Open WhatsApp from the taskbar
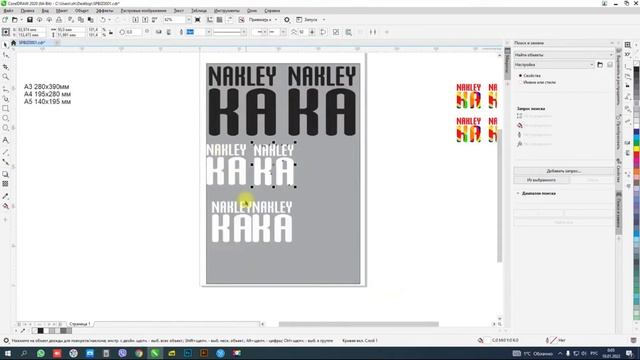This screenshot has height=360, width=640. [x=41, y=353]
